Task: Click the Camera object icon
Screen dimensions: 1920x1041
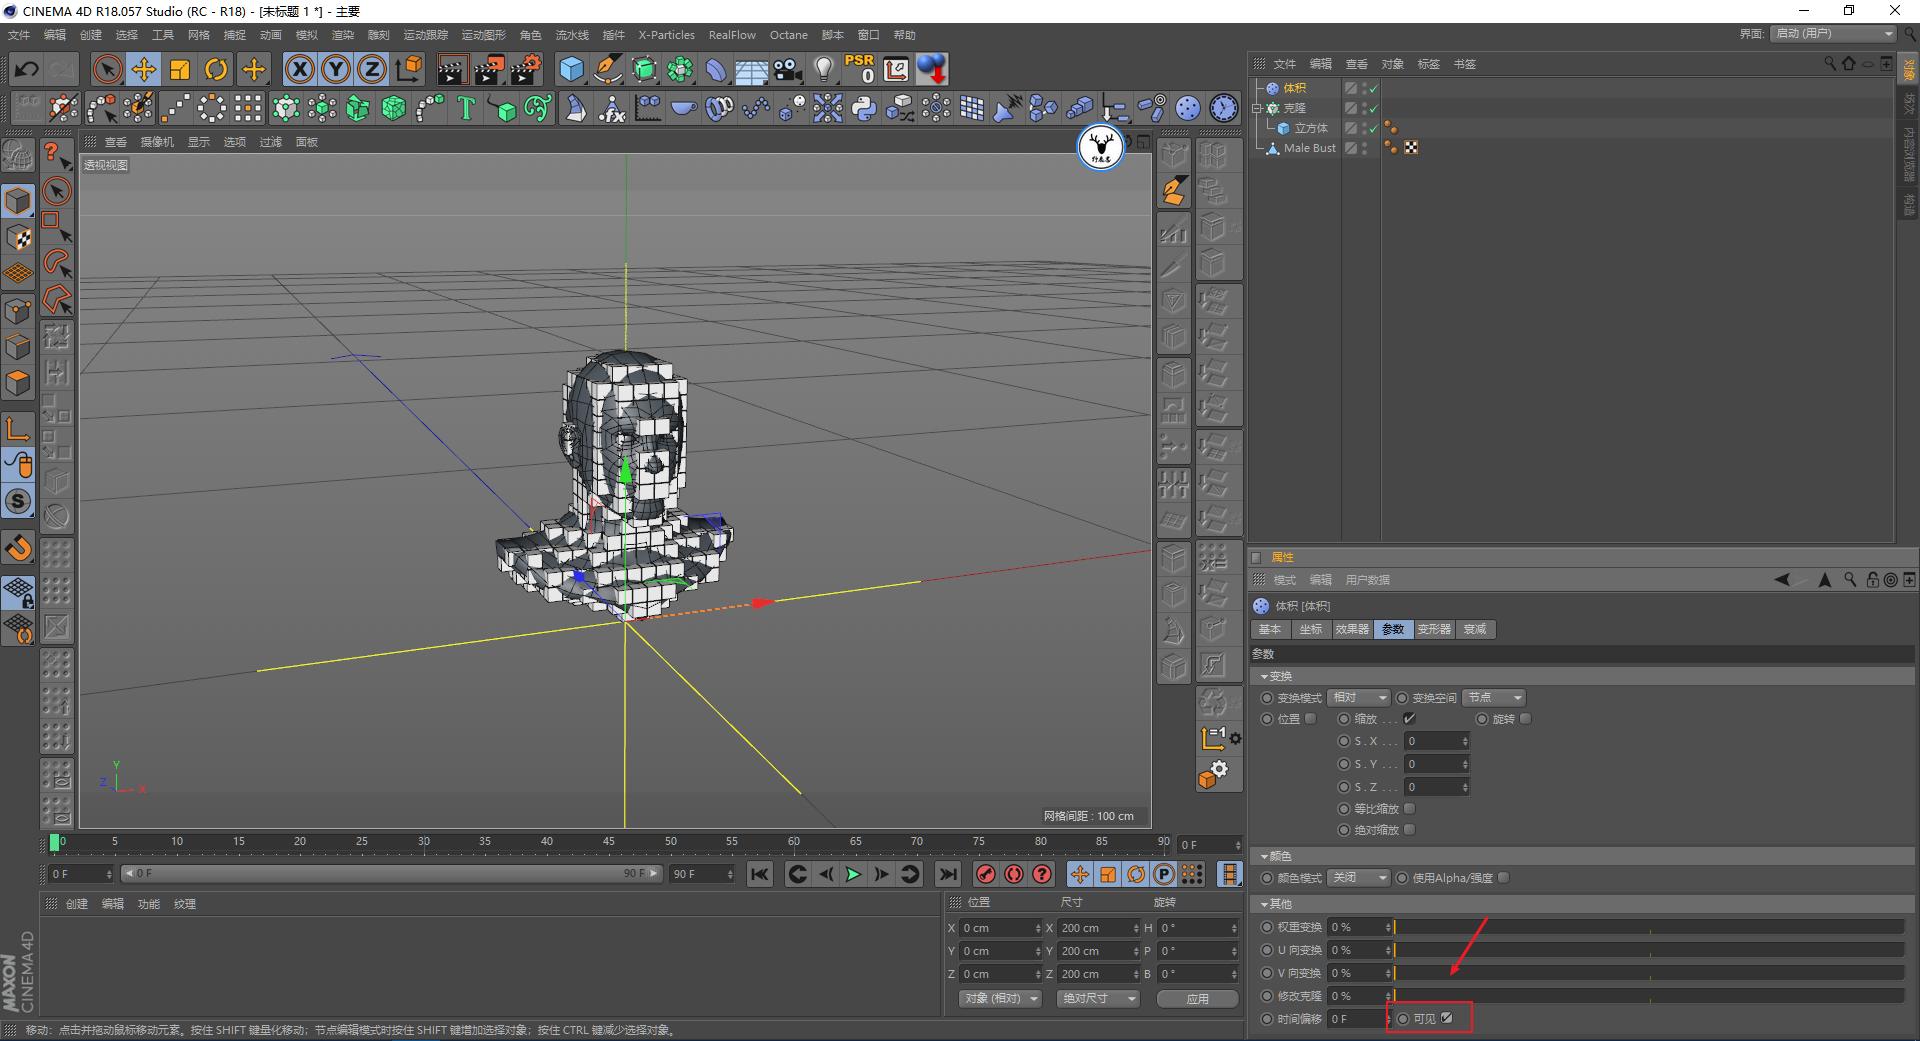Action: point(788,69)
